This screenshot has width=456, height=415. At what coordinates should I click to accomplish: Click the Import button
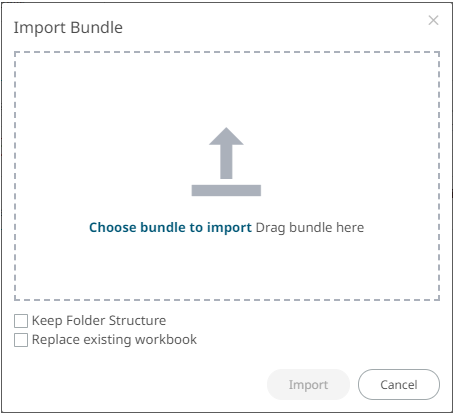click(x=308, y=385)
